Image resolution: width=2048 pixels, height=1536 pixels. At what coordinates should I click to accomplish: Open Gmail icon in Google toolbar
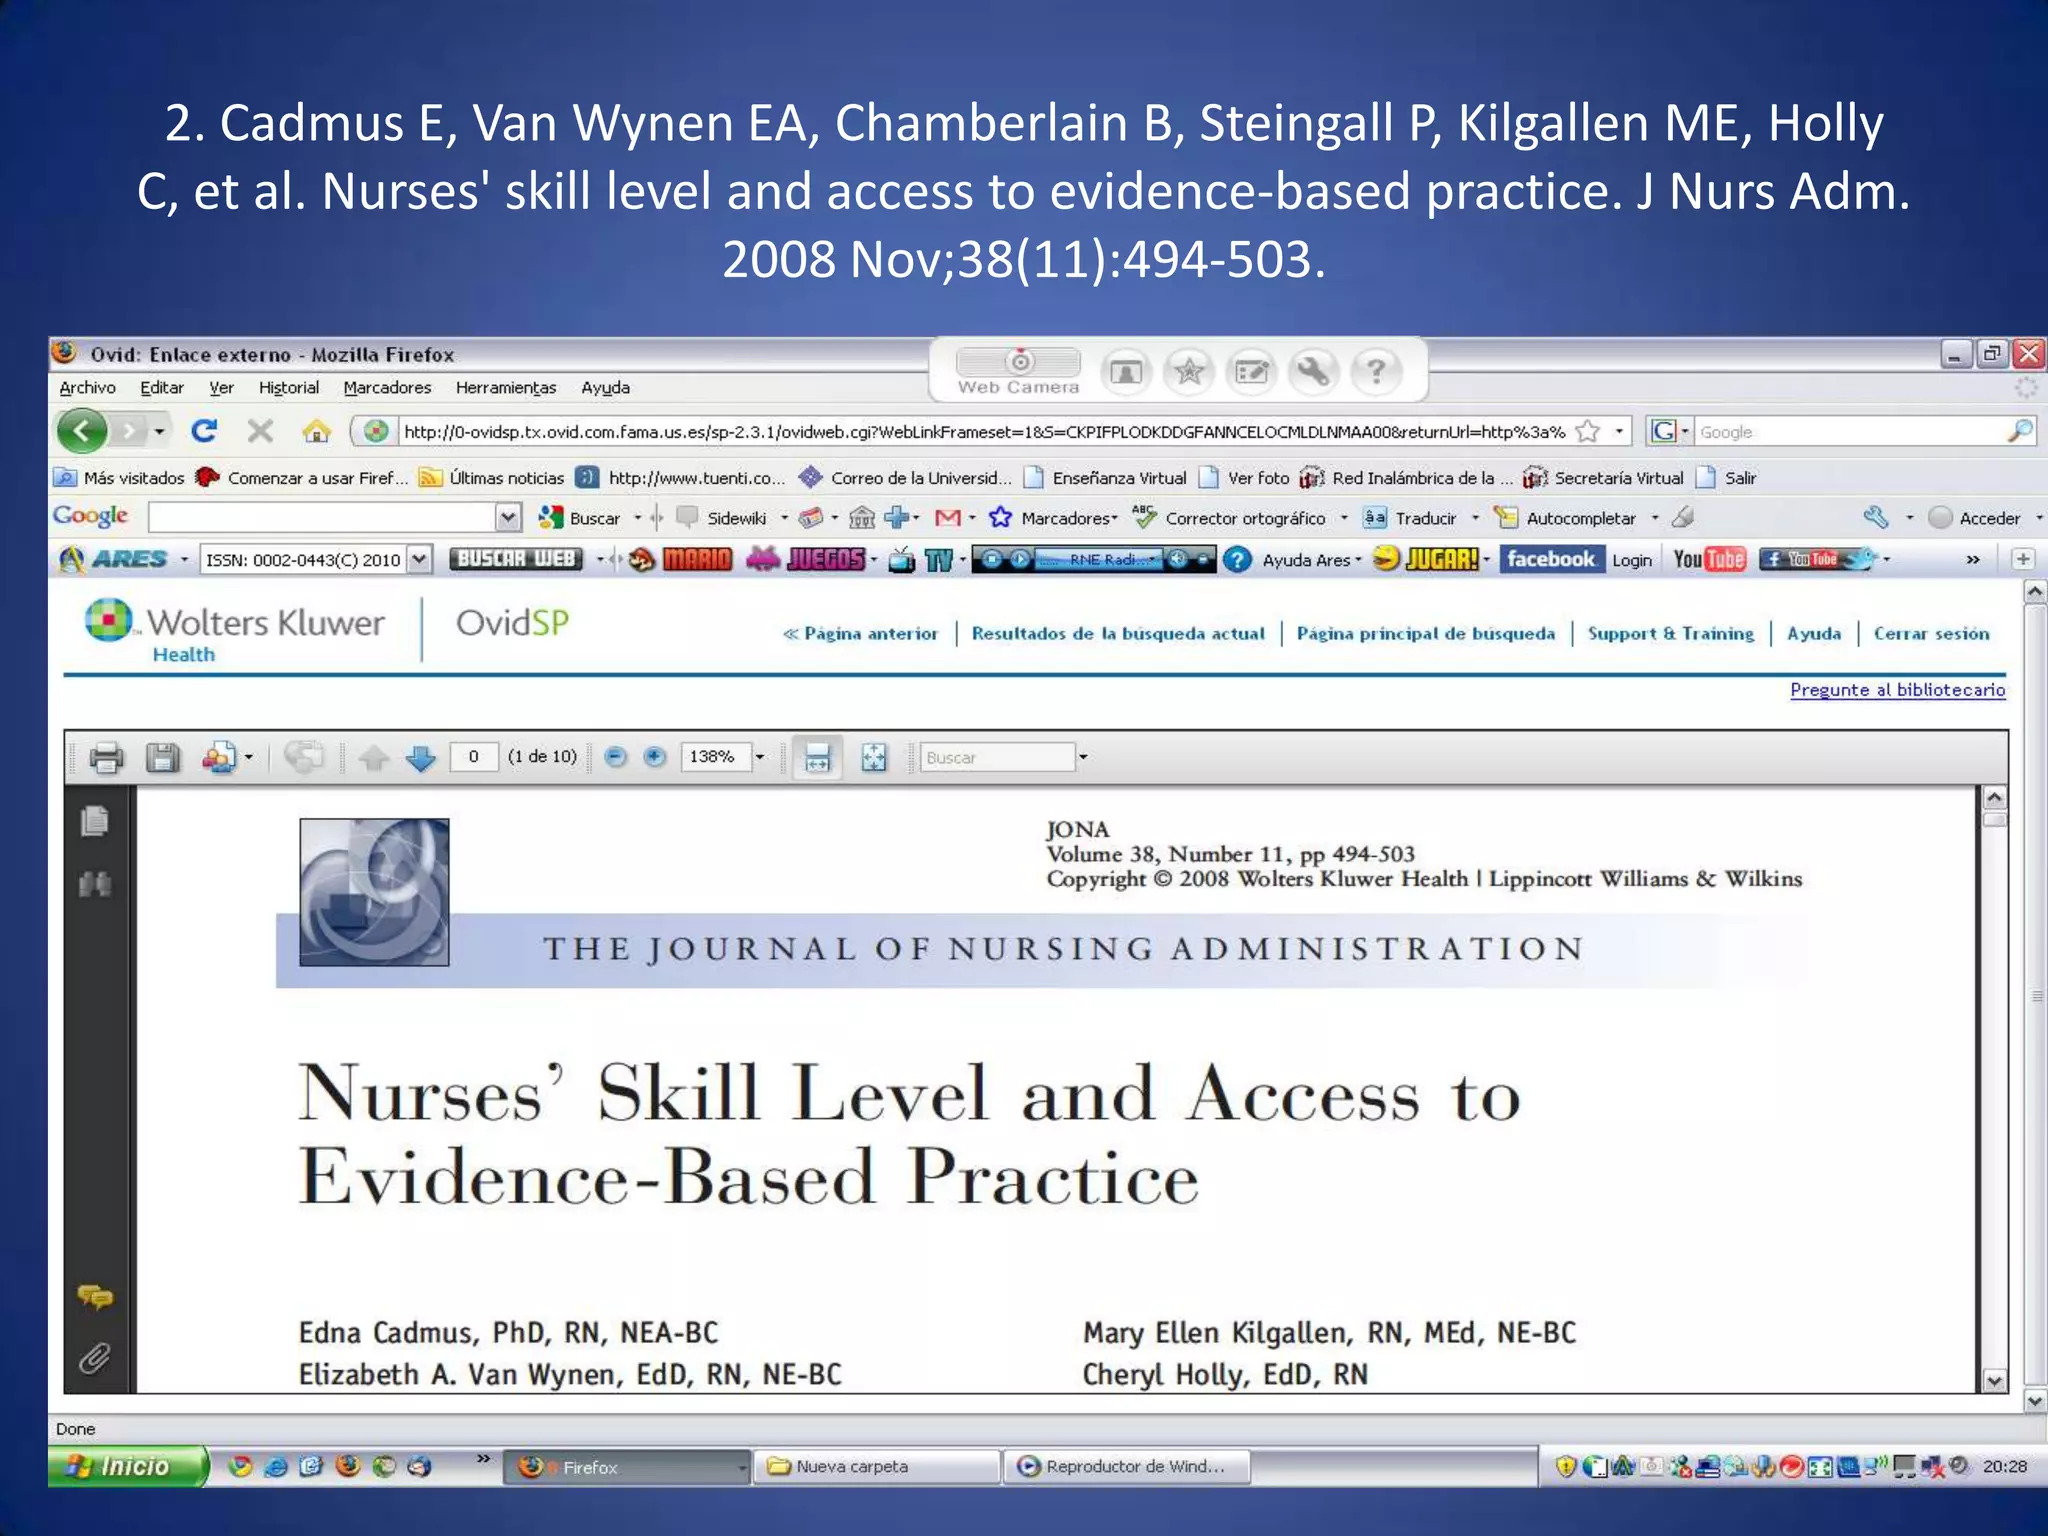coord(947,518)
